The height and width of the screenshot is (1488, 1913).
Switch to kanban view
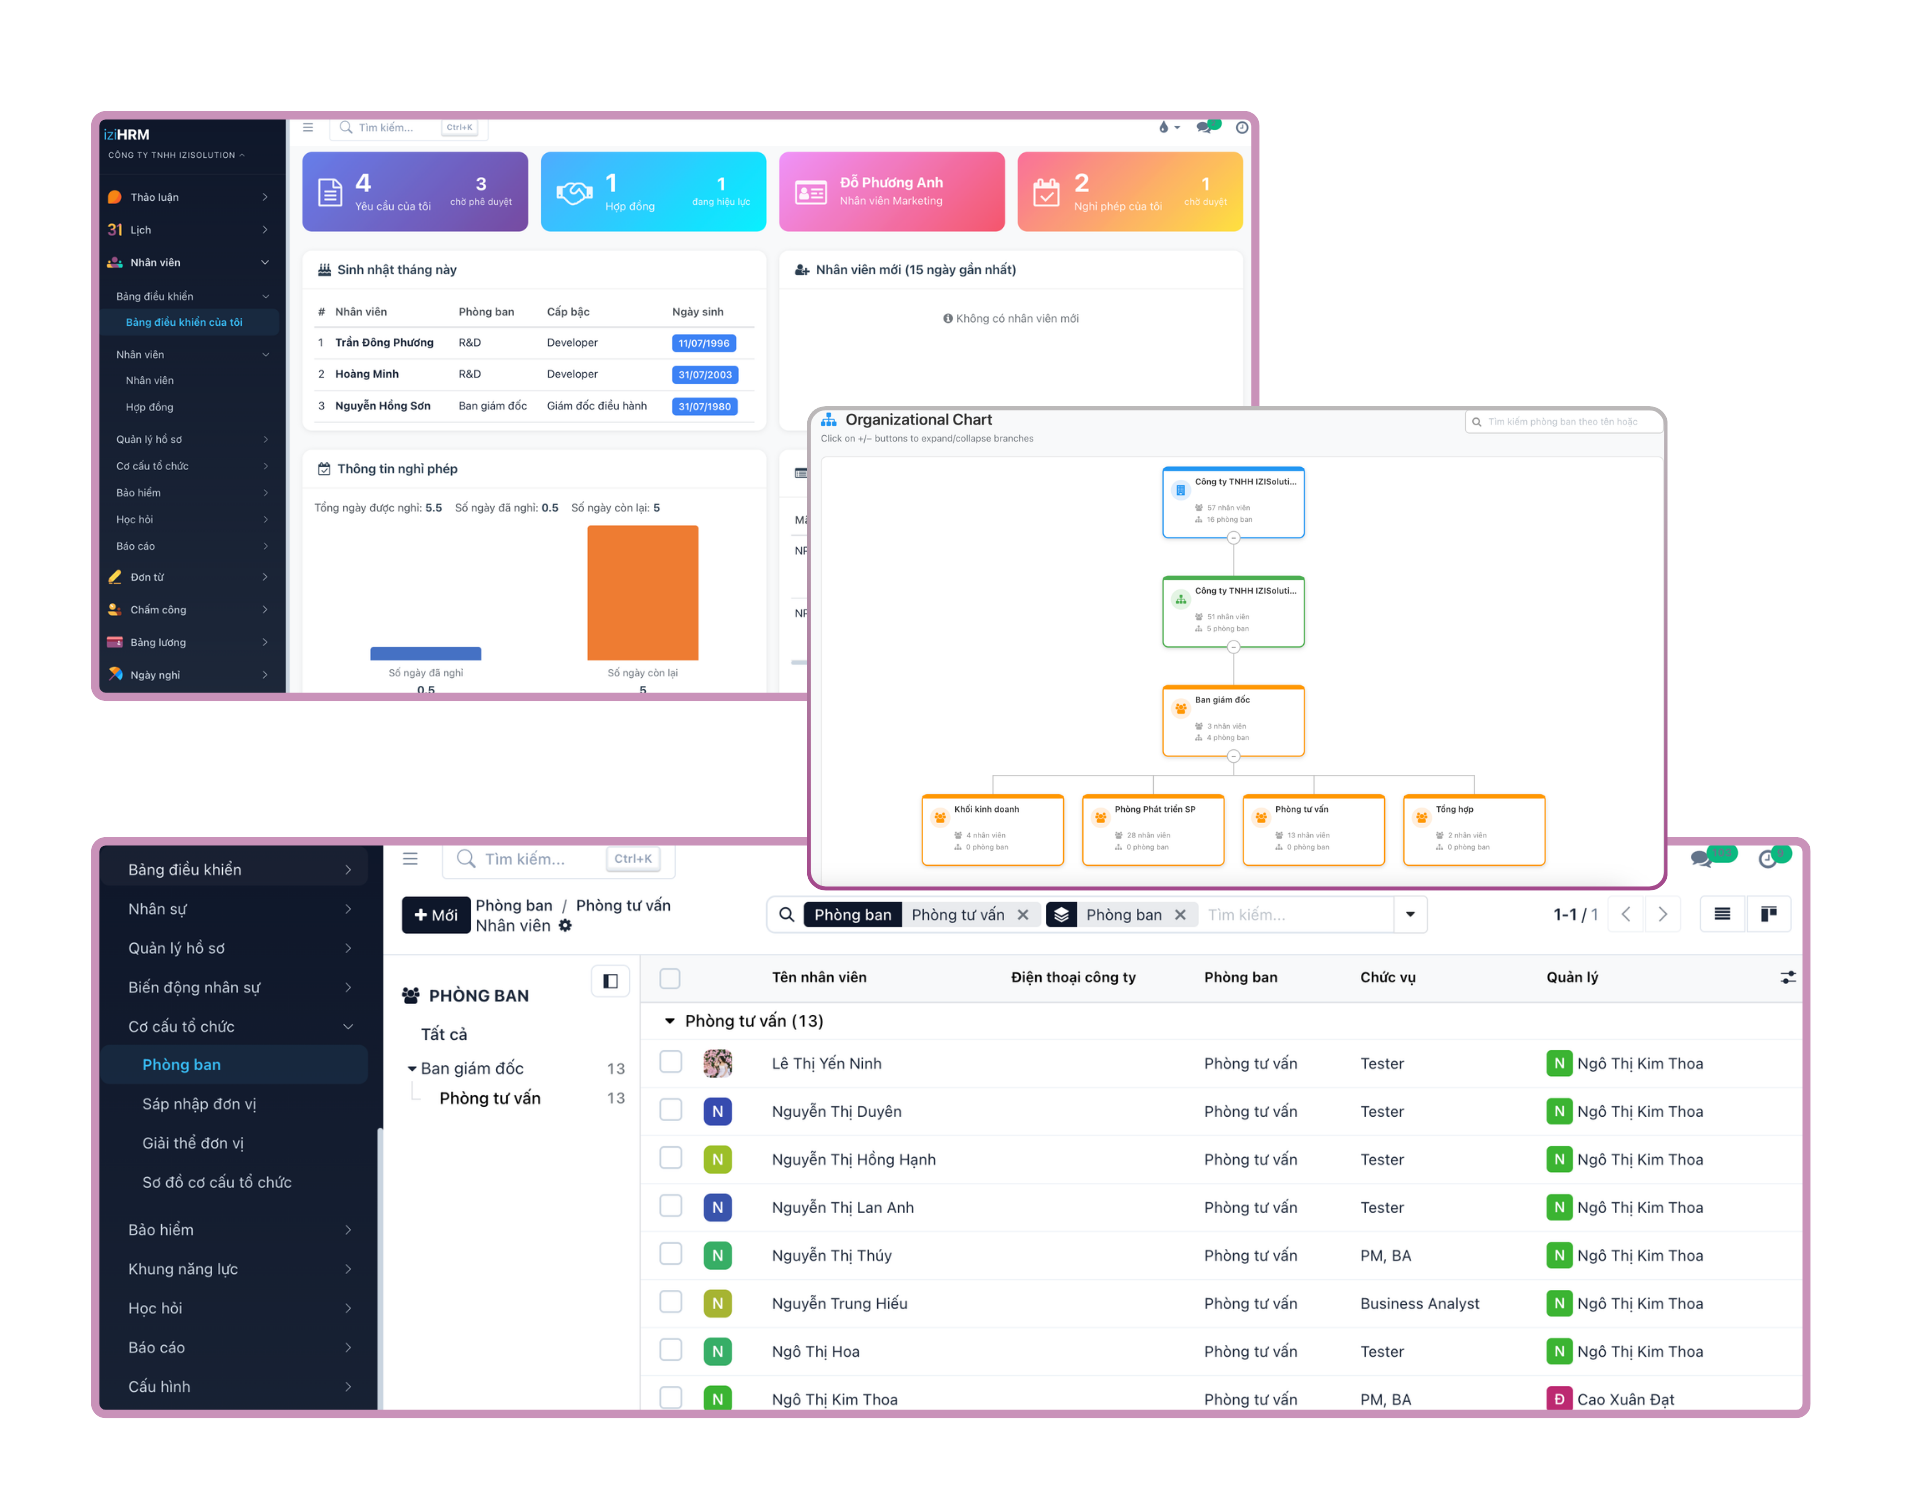click(x=1768, y=915)
